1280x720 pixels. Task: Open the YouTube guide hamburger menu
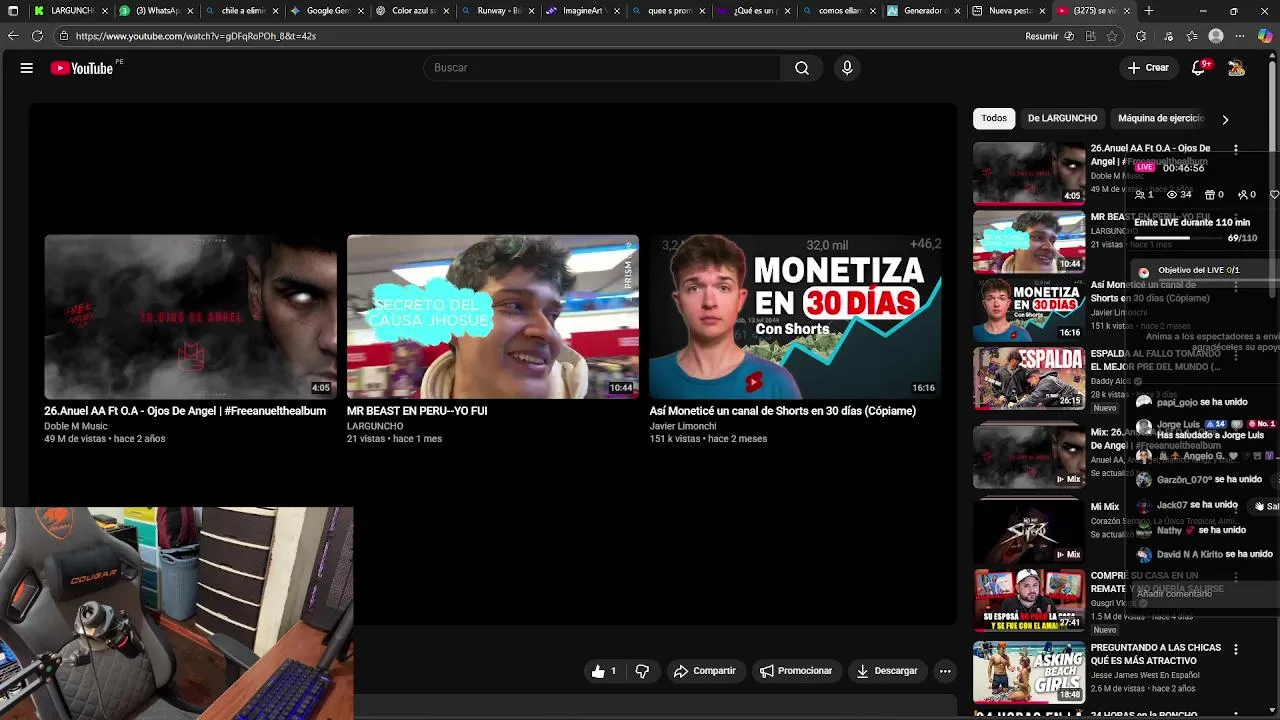point(27,68)
